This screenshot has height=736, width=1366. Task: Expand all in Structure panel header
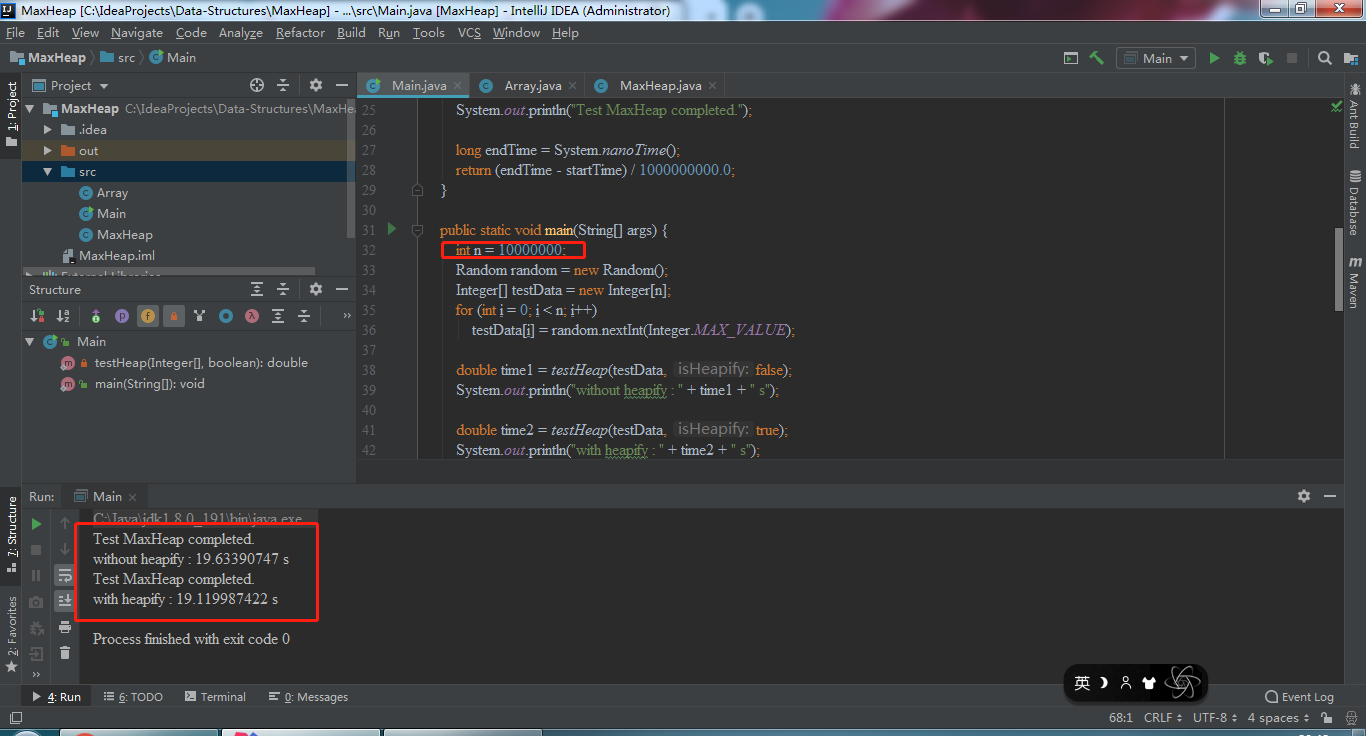pos(257,289)
